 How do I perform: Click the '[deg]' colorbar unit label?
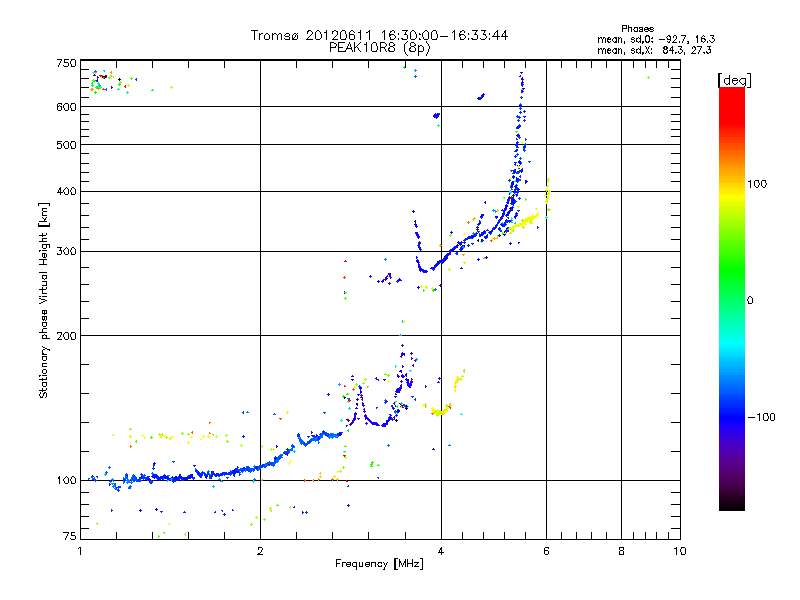click(734, 80)
